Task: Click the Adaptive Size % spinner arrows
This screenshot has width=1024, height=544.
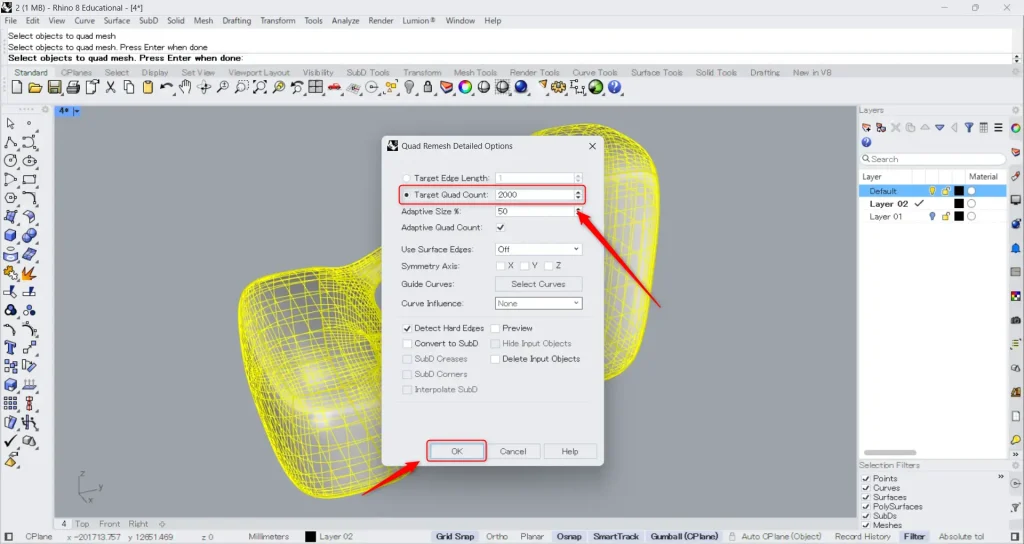Action: 578,211
